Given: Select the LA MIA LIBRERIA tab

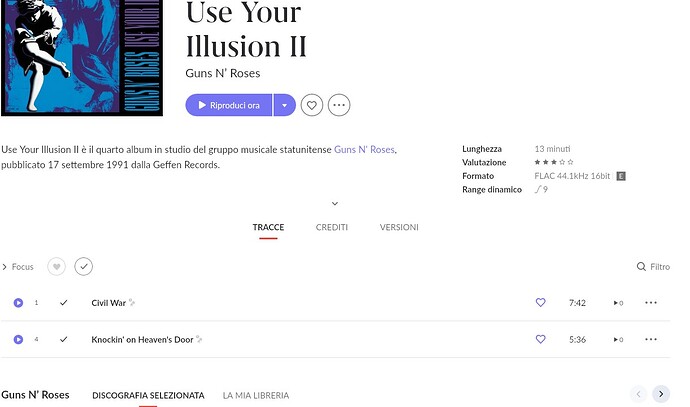Looking at the screenshot, I should tap(256, 396).
